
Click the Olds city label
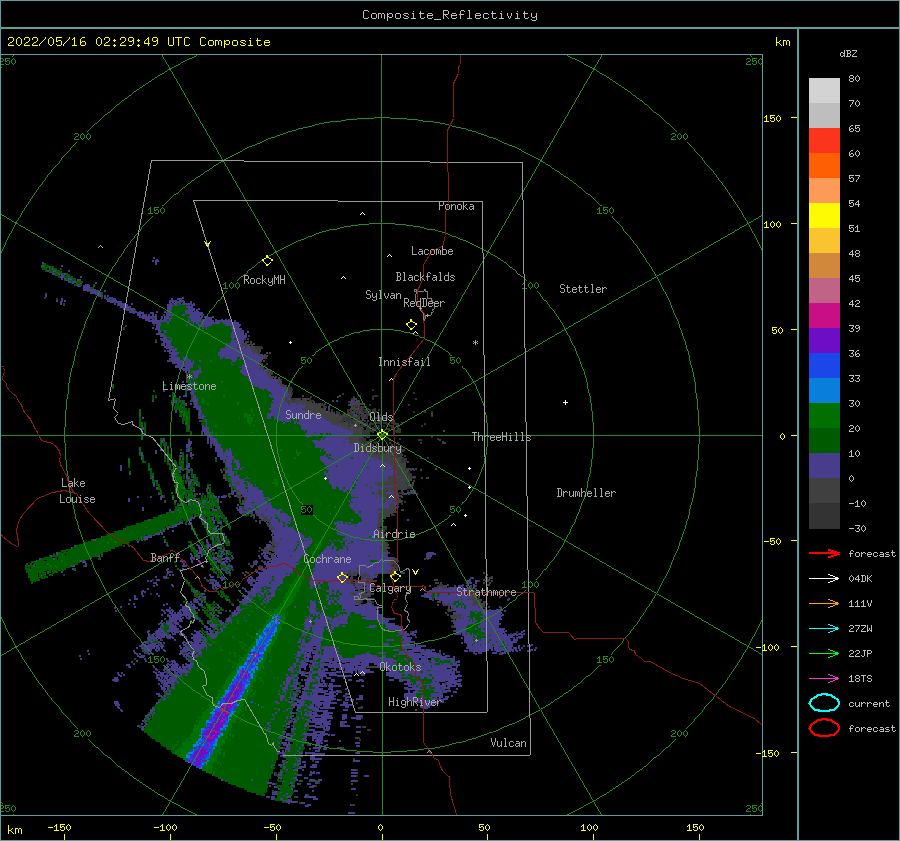381,417
